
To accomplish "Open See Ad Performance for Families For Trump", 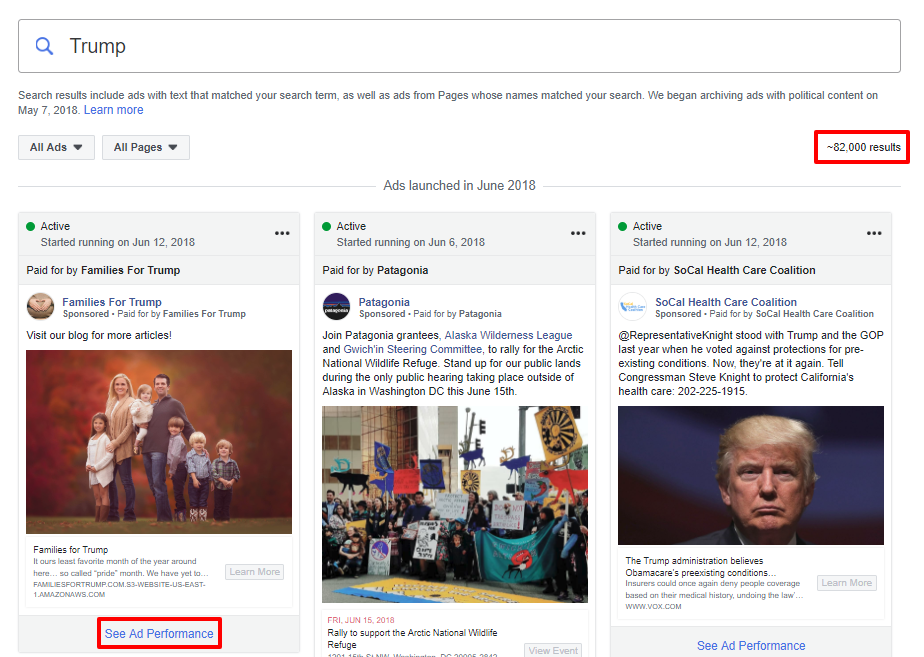I will click(159, 633).
